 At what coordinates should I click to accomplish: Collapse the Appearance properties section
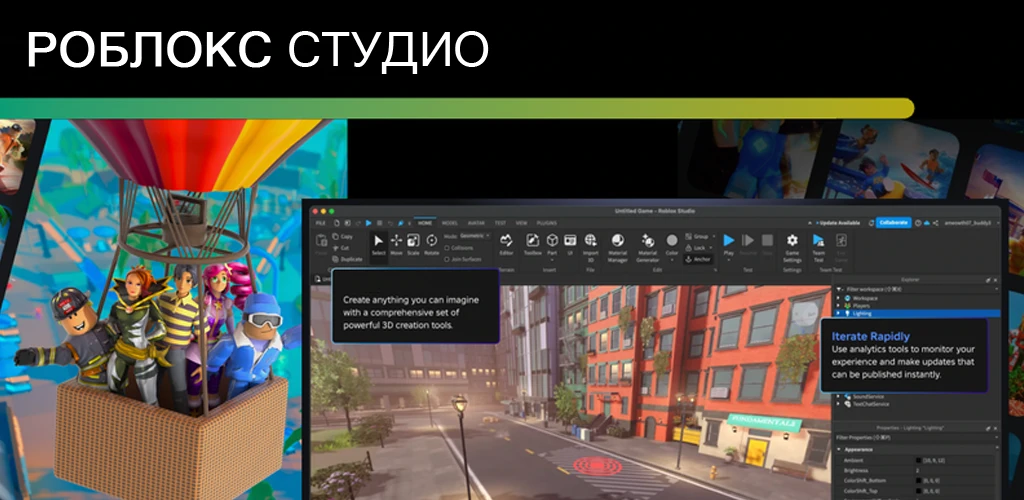[839, 450]
